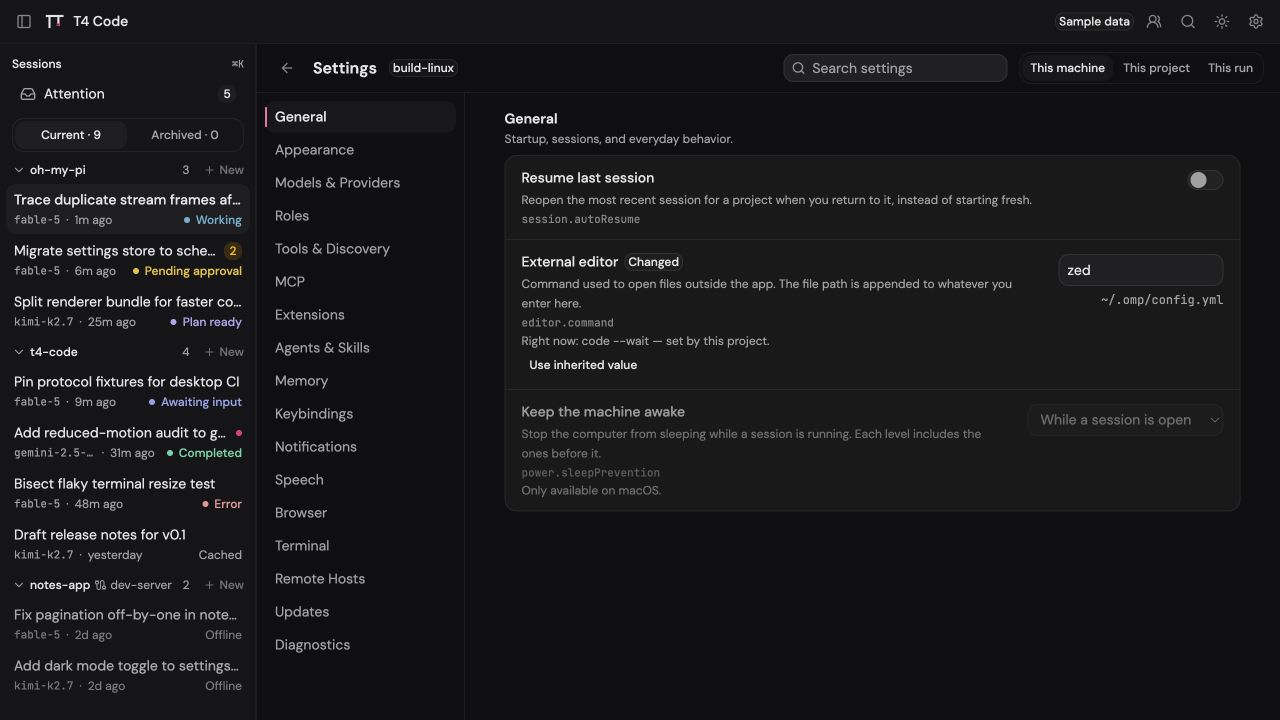Open the Browser settings category
Viewport: 1280px width, 720px height.
[360, 513]
